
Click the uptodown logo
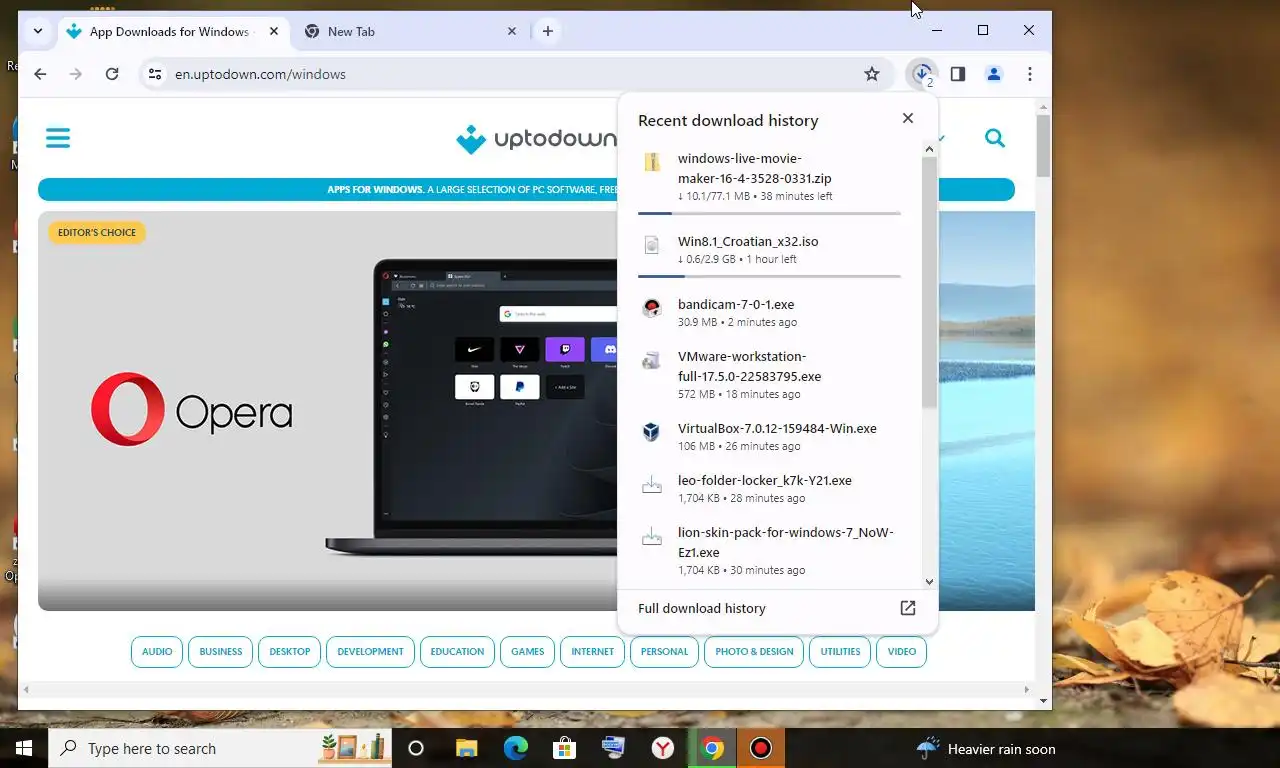click(536, 139)
